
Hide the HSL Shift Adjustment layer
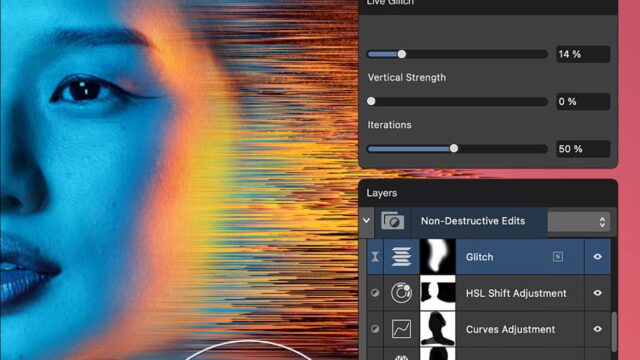pos(597,293)
